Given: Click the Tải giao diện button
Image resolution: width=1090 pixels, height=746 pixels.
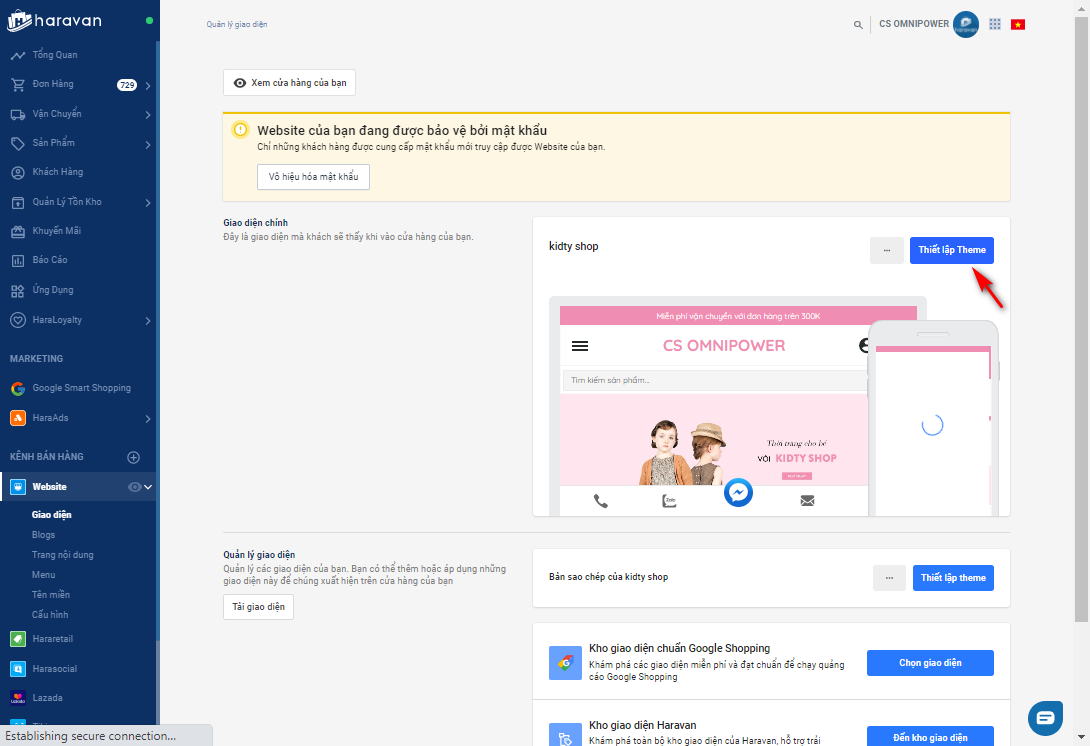Looking at the screenshot, I should (x=258, y=607).
